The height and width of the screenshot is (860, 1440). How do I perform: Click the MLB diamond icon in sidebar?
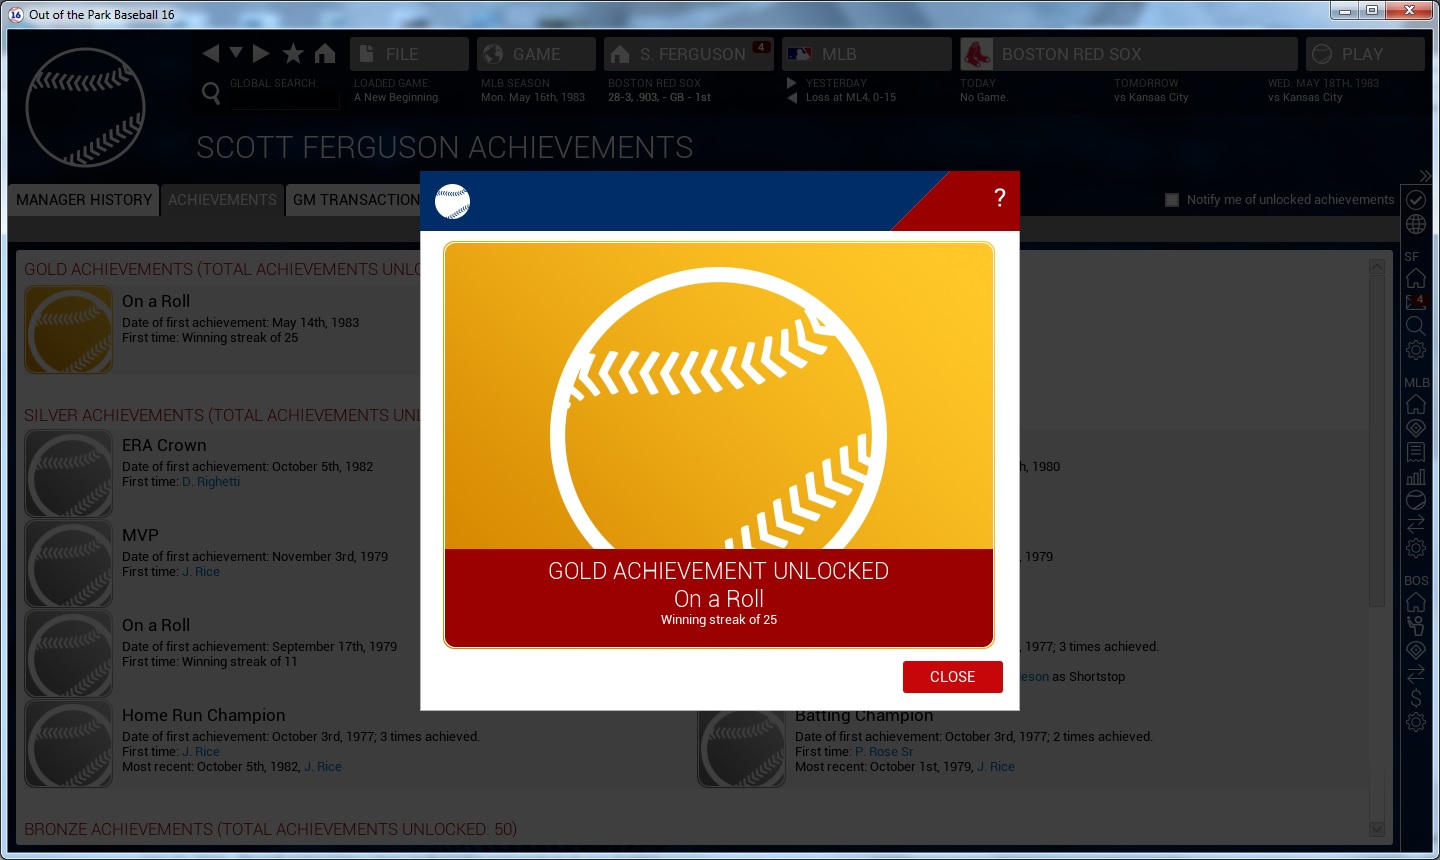(x=1416, y=428)
